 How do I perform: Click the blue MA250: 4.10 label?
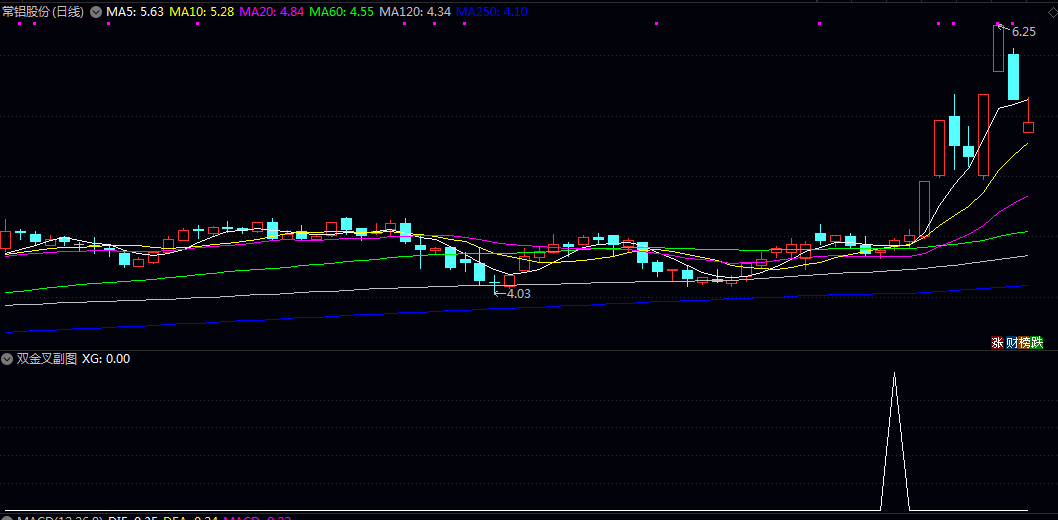click(492, 11)
